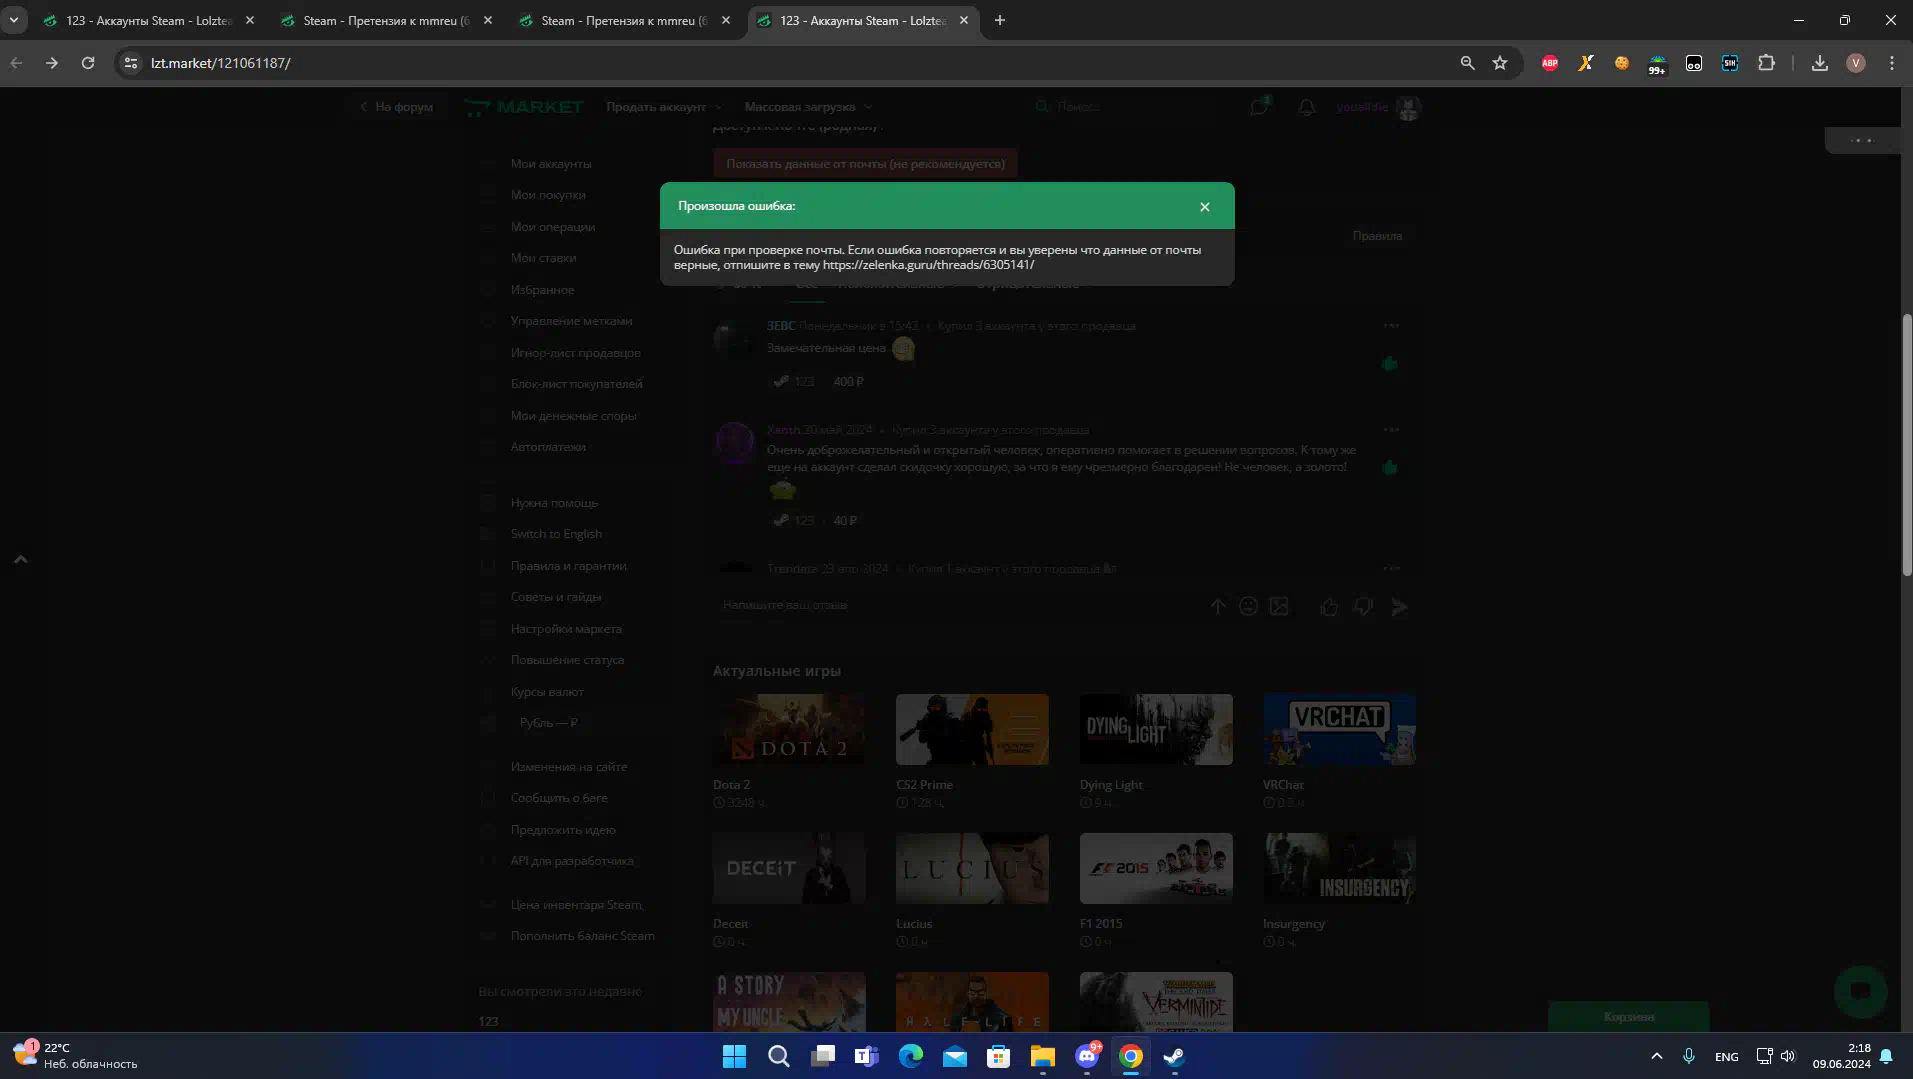
Task: Open tab search dropdown arrow
Action: [14, 20]
